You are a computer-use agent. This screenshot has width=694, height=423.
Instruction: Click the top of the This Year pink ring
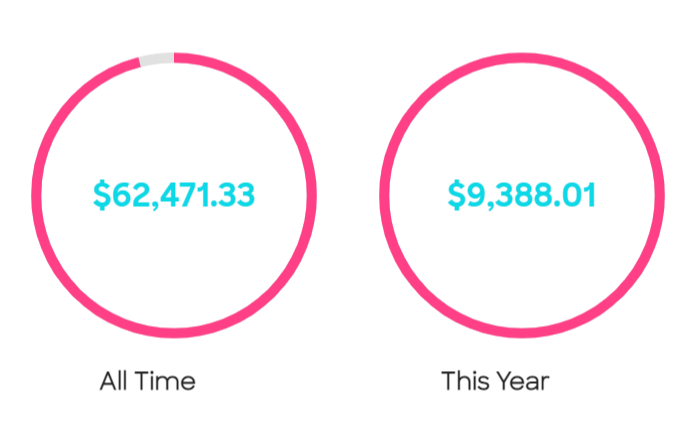point(522,58)
